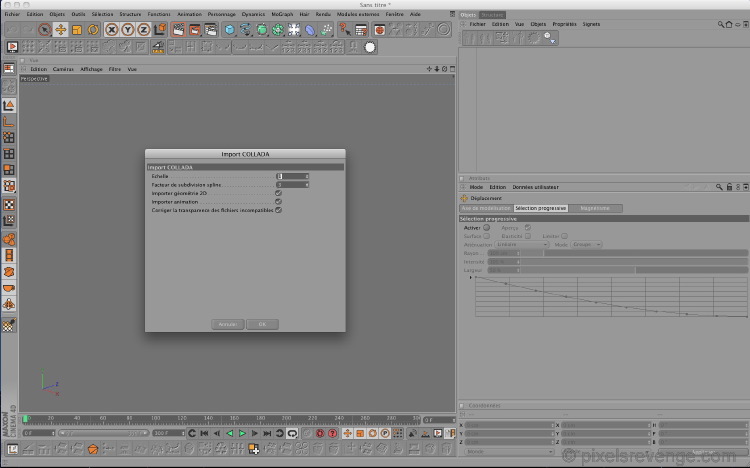Toggle Corriger la transparence des fichiers incompatibles
The width and height of the screenshot is (750, 468).
point(278,210)
